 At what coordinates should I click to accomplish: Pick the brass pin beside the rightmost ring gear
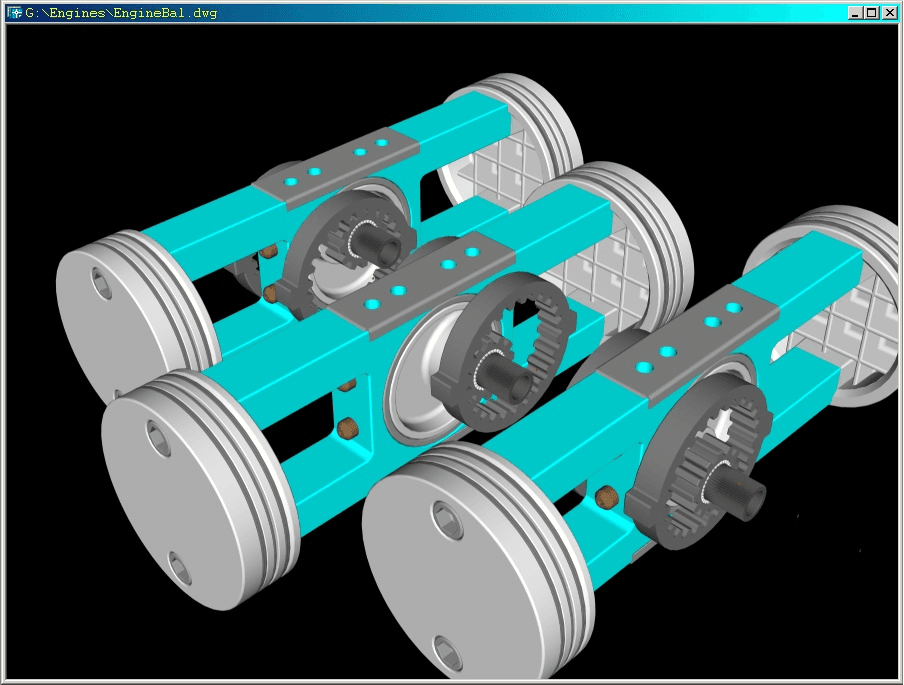(x=605, y=497)
